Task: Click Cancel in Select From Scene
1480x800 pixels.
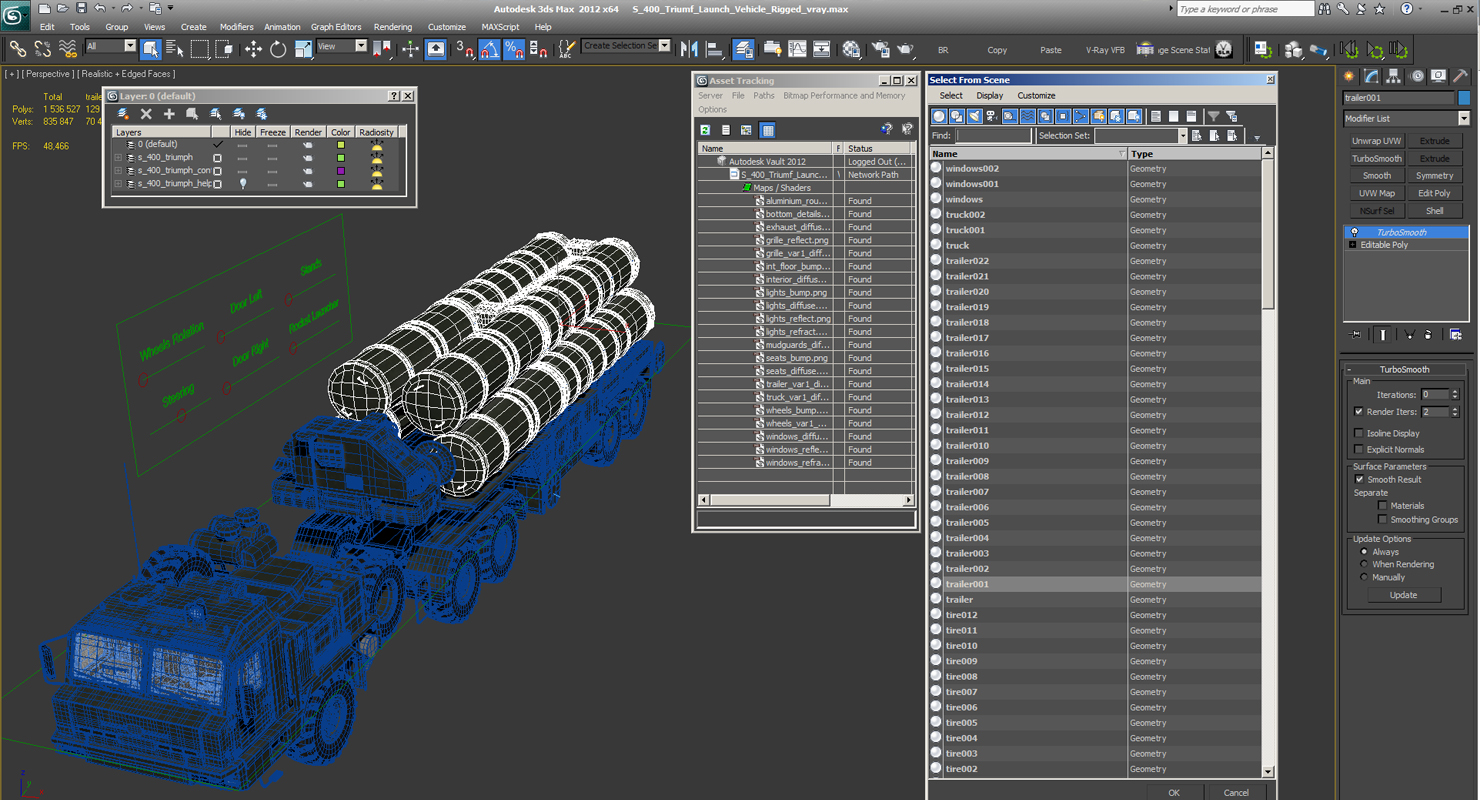Action: 1236,792
